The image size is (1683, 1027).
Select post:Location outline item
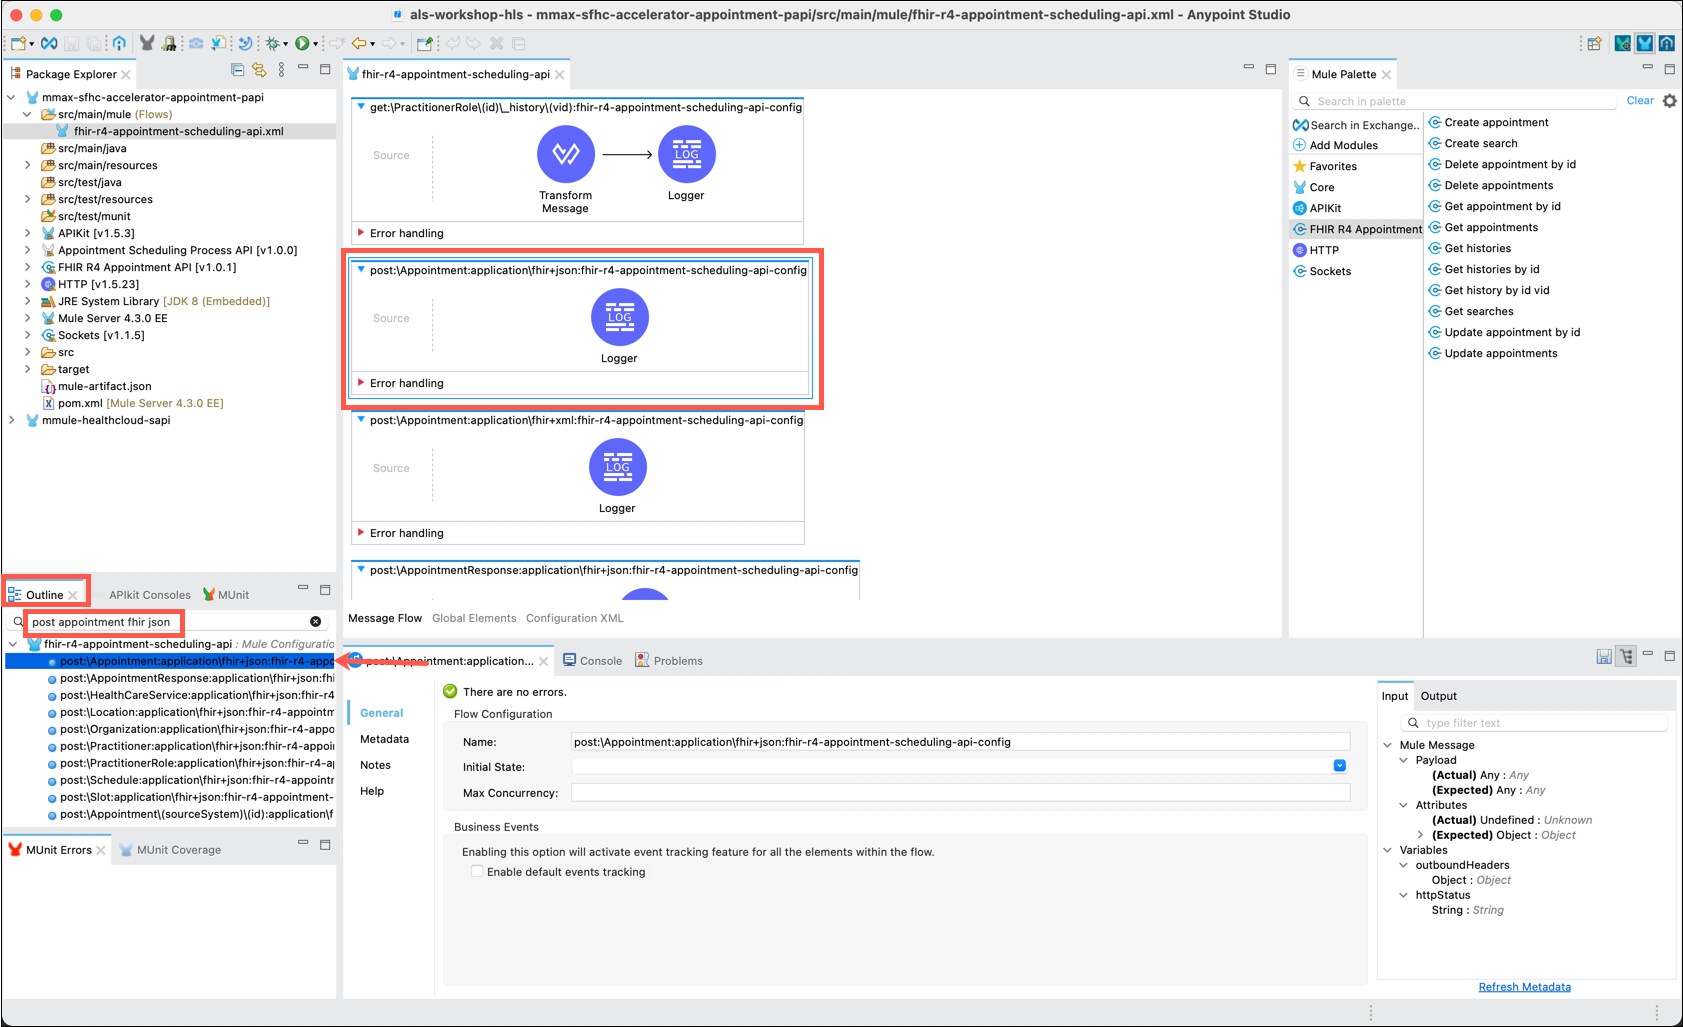(190, 712)
